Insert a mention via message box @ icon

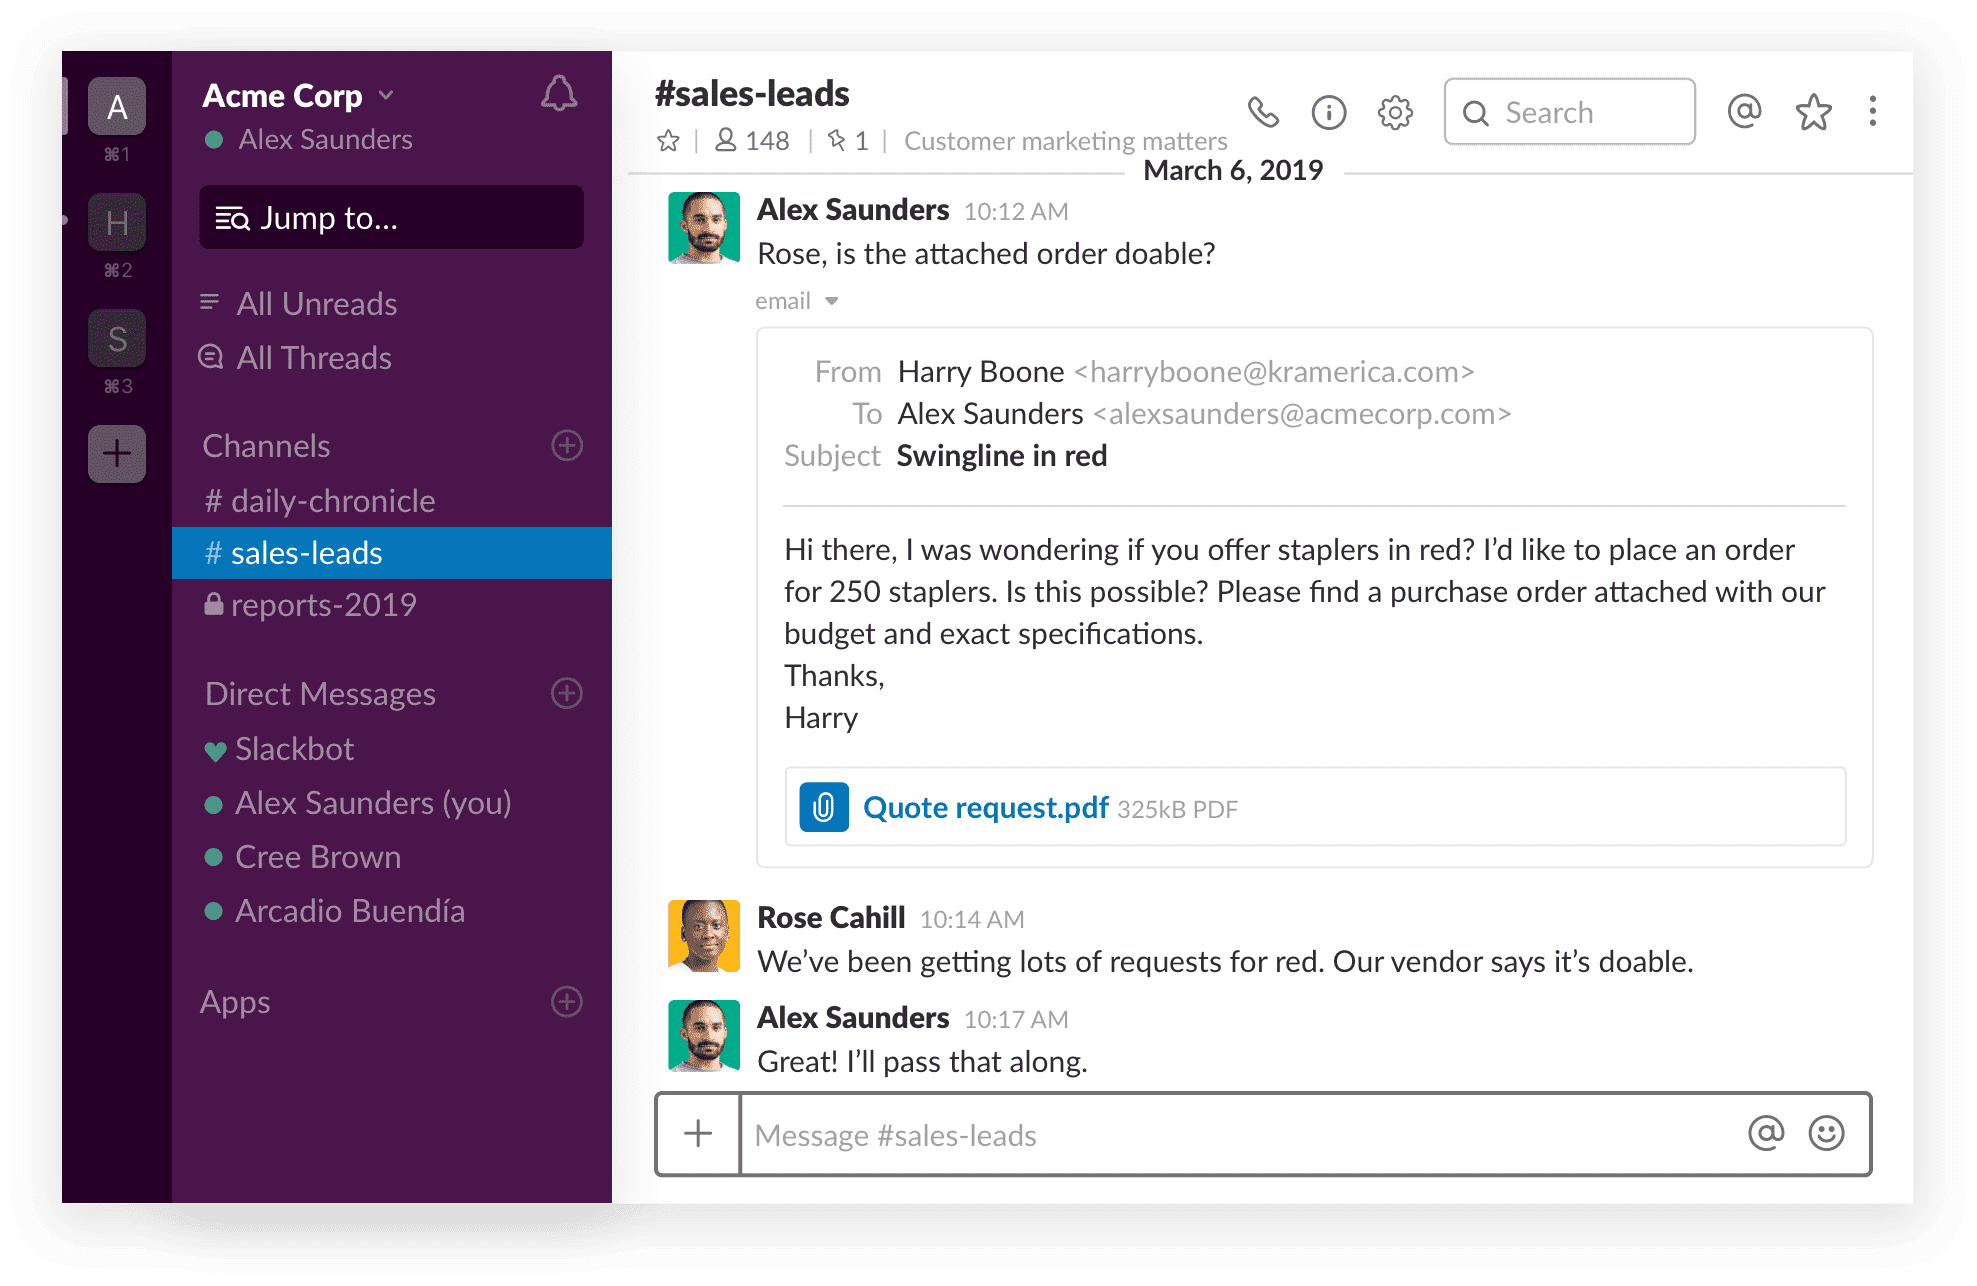pyautogui.click(x=1766, y=1133)
